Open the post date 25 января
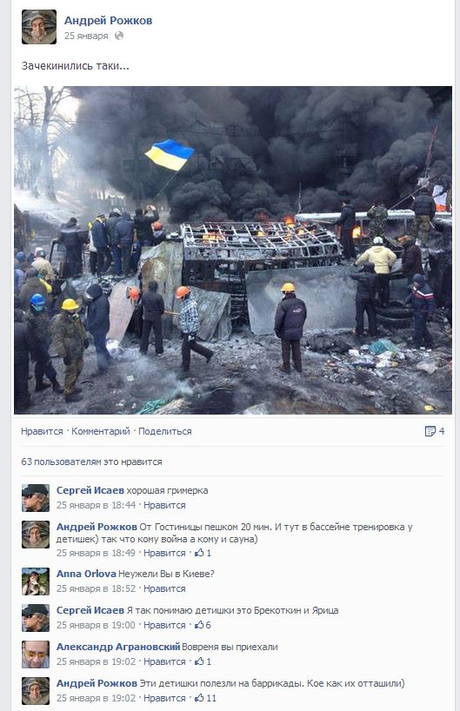This screenshot has width=460, height=711. (x=86, y=36)
